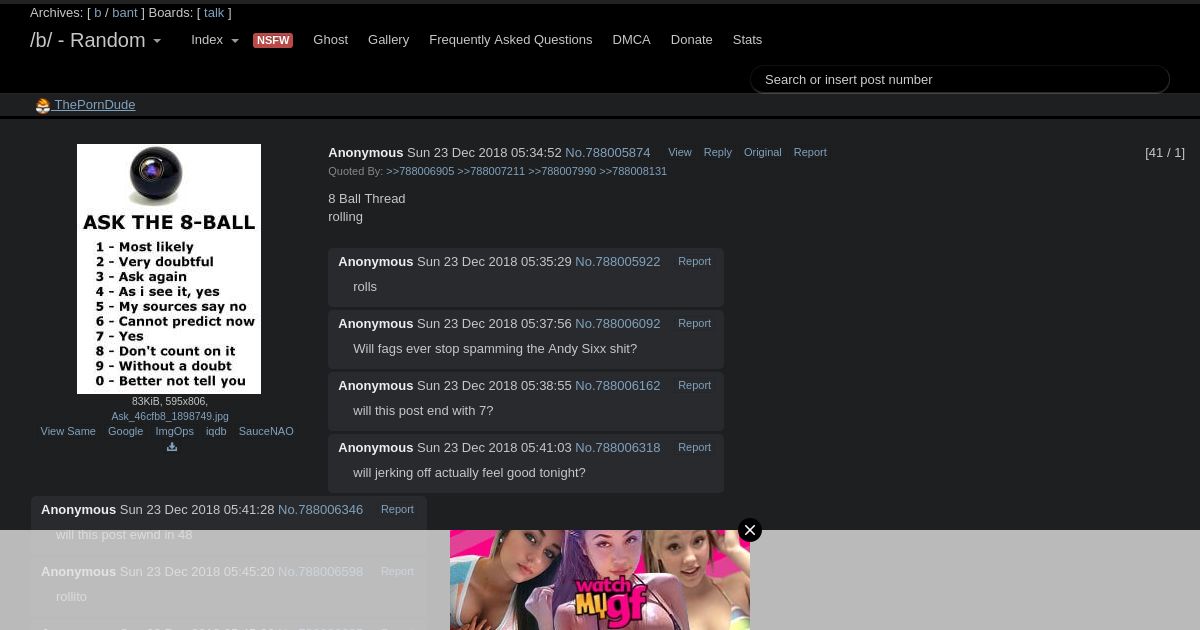Search image with SauceNAO
1200x630 pixels.
266,431
